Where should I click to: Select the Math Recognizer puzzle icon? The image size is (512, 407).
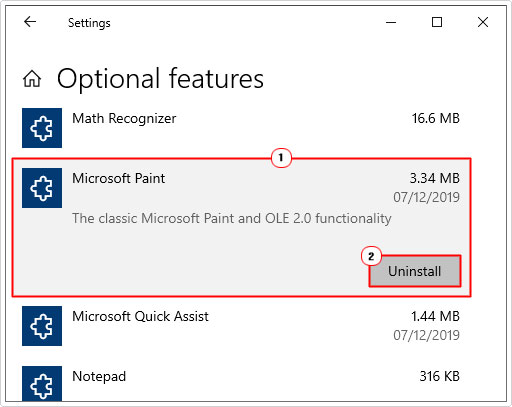point(42,128)
